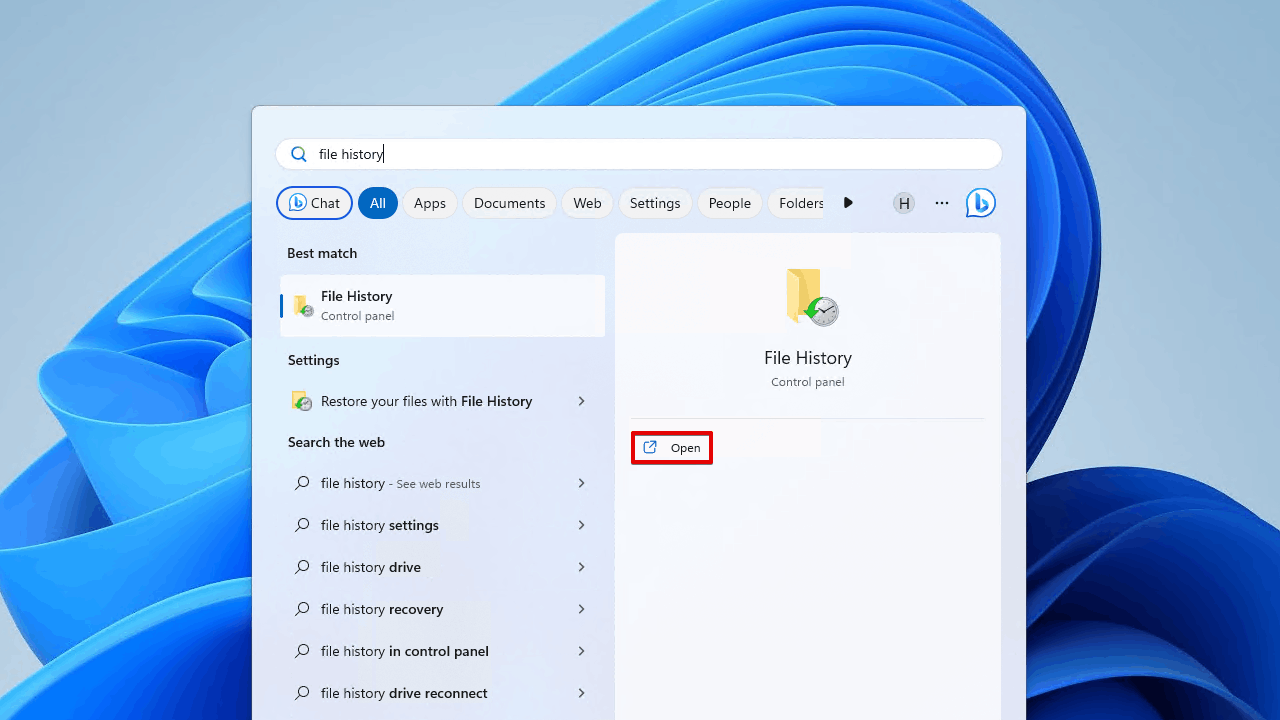The height and width of the screenshot is (720, 1280).
Task: Expand file history recovery chevron
Action: tap(581, 609)
